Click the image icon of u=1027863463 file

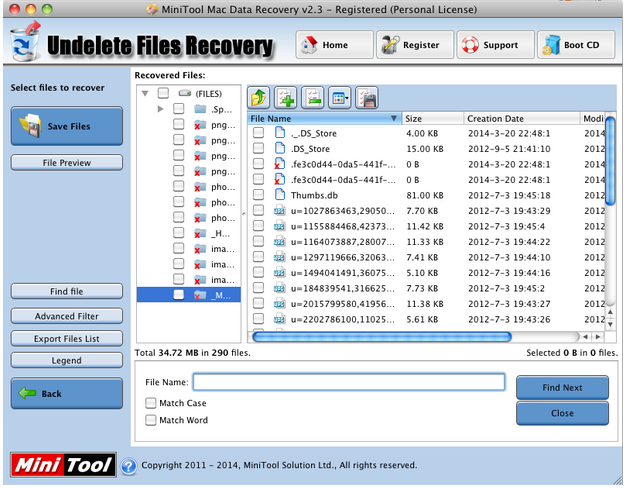click(x=279, y=210)
